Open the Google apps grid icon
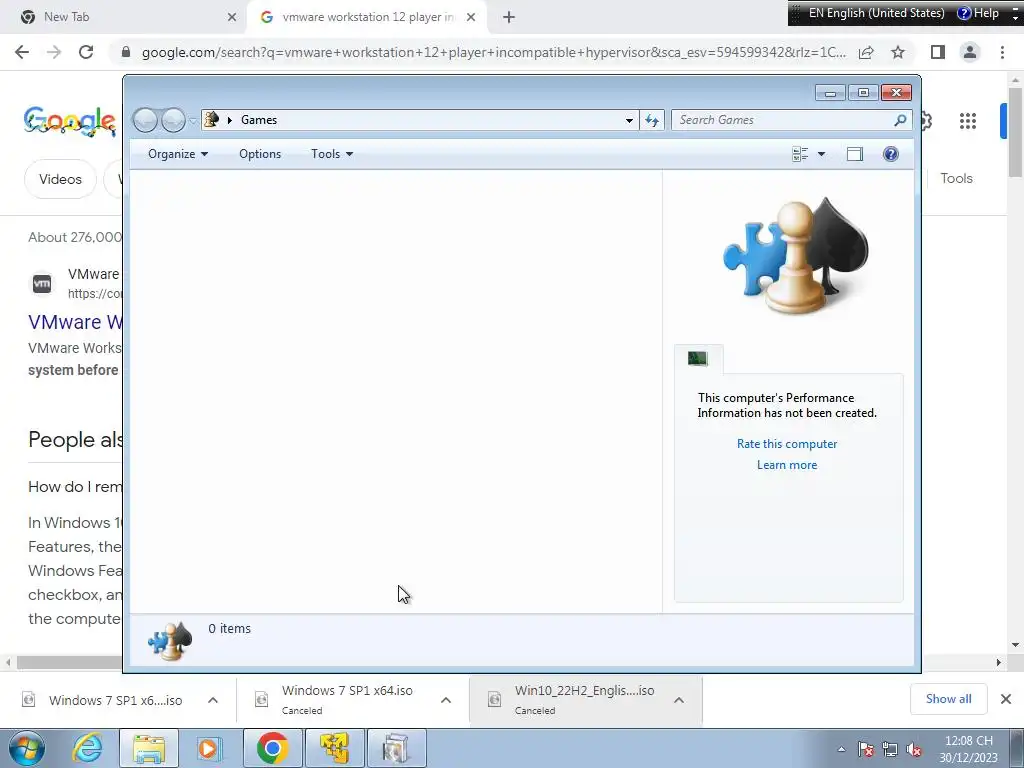The image size is (1024, 768). point(967,121)
